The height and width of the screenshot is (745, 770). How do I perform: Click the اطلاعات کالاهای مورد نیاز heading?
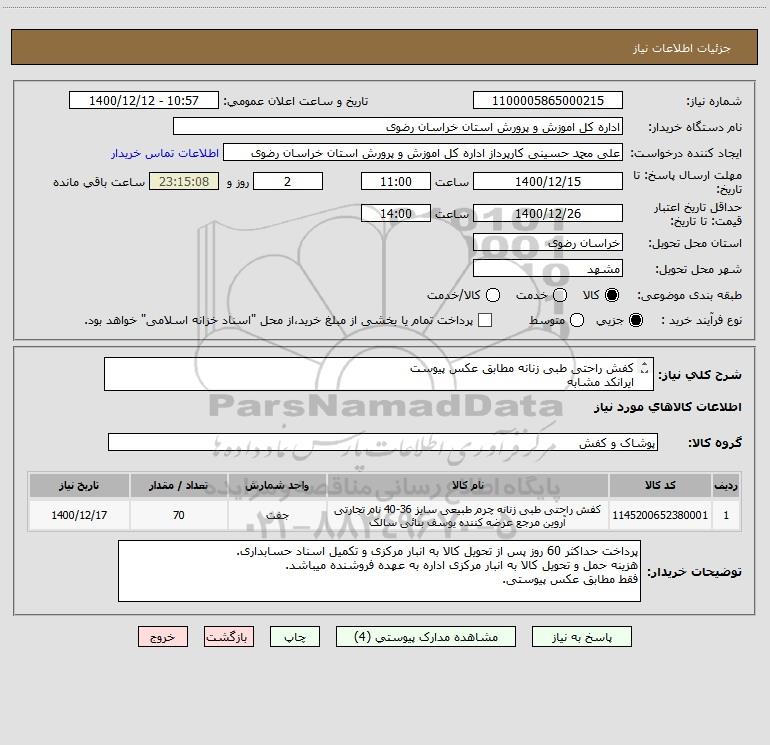(x=668, y=407)
